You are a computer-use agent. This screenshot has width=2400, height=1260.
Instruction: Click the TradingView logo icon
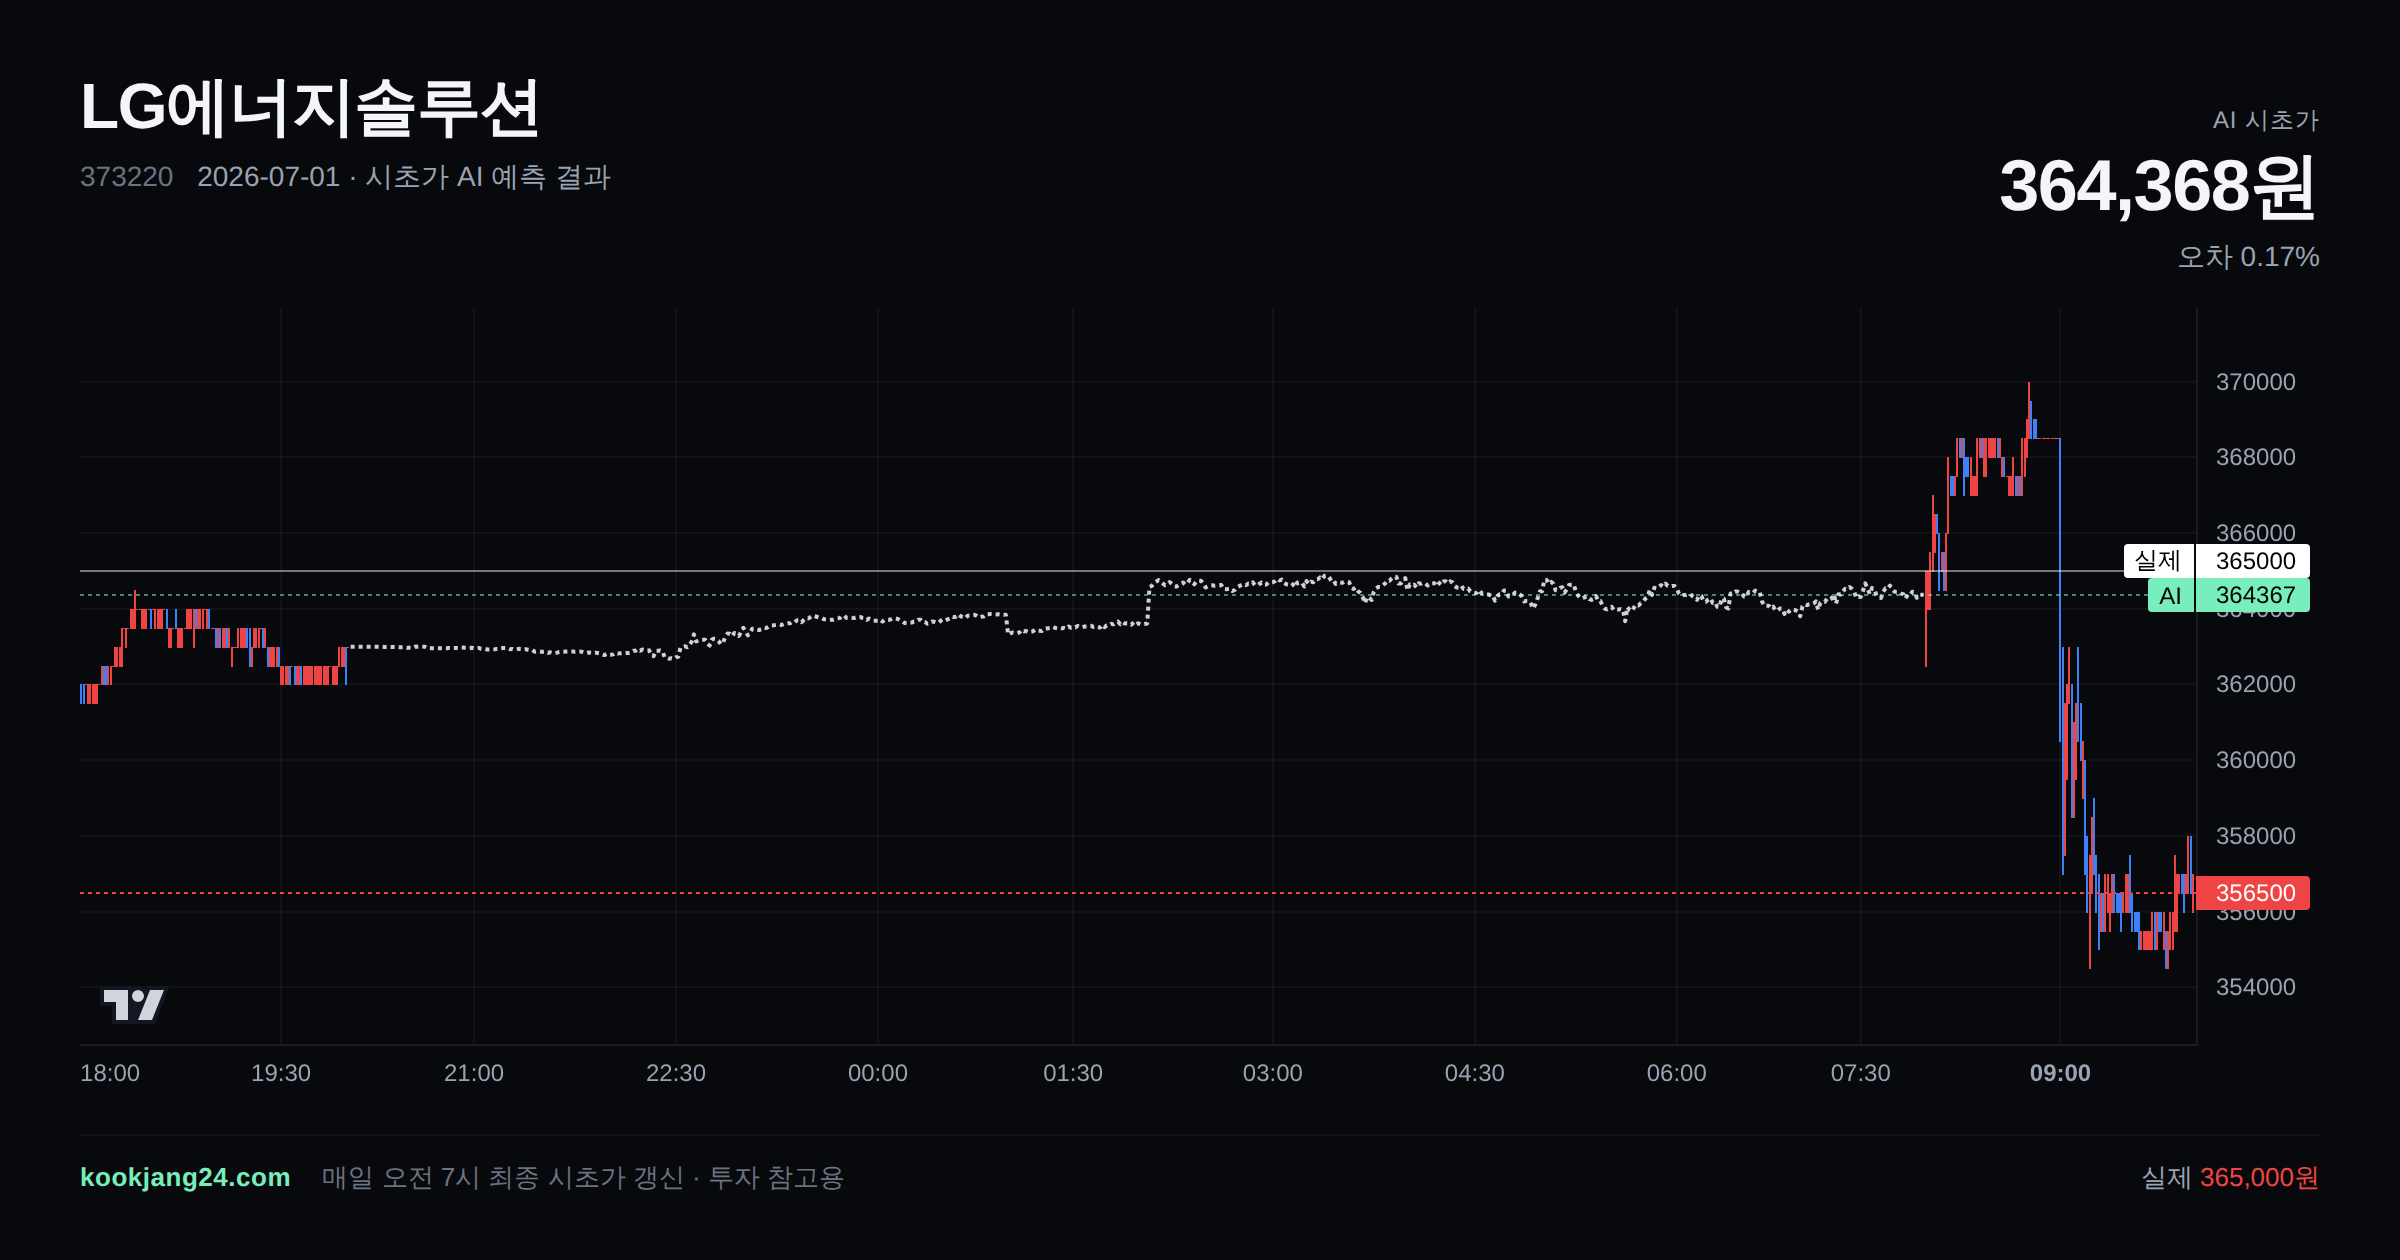133,1004
